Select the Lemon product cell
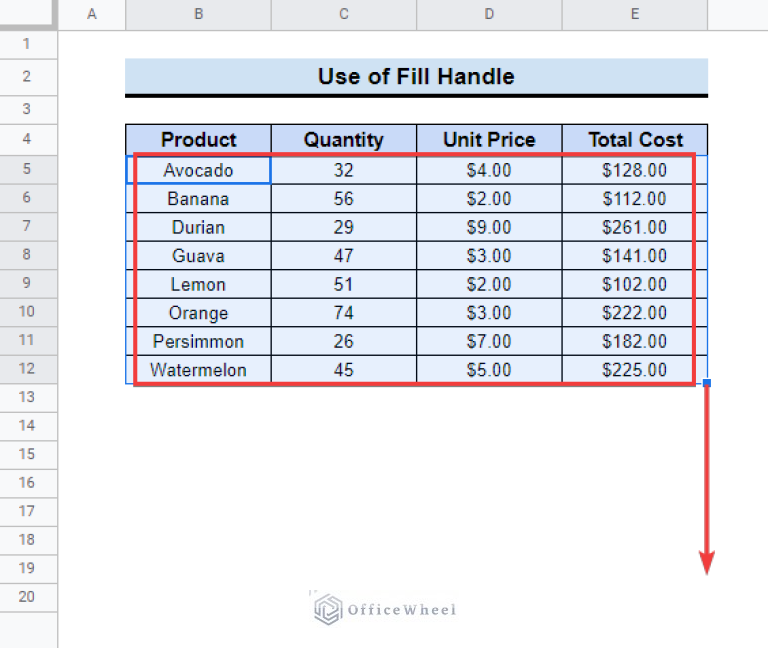 198,284
